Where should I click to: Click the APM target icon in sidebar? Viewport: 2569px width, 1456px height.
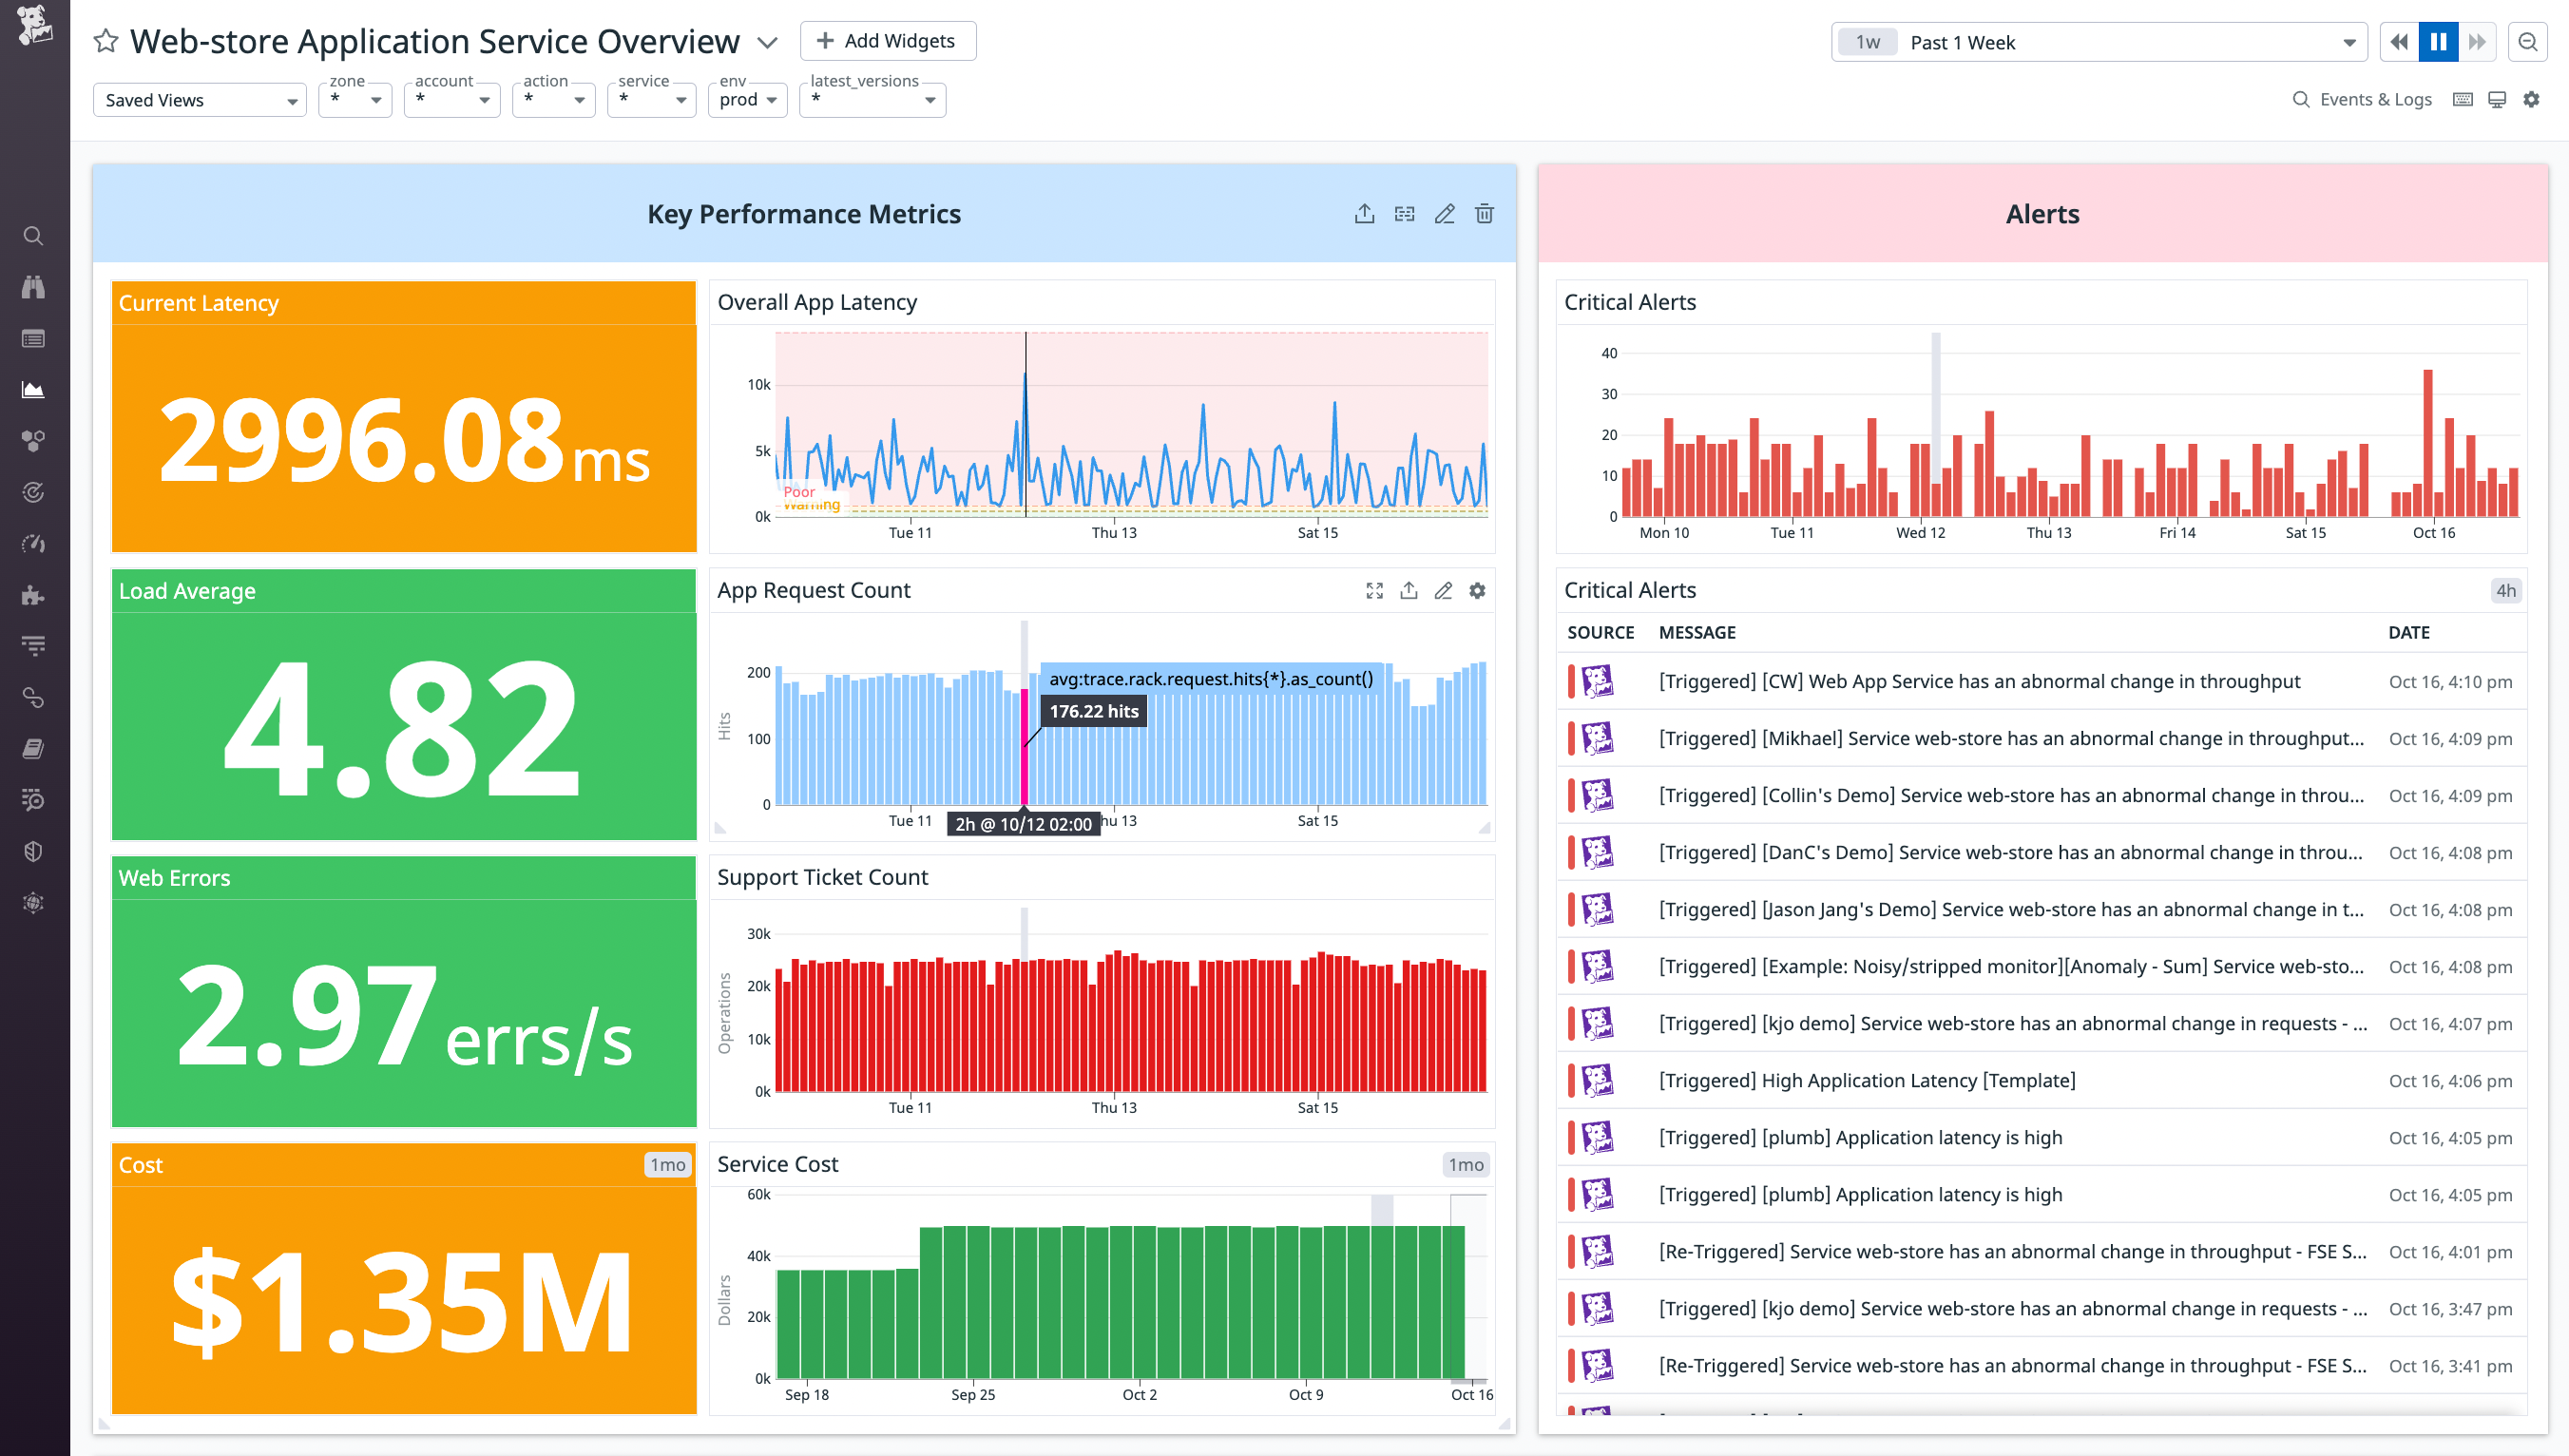pyautogui.click(x=33, y=492)
